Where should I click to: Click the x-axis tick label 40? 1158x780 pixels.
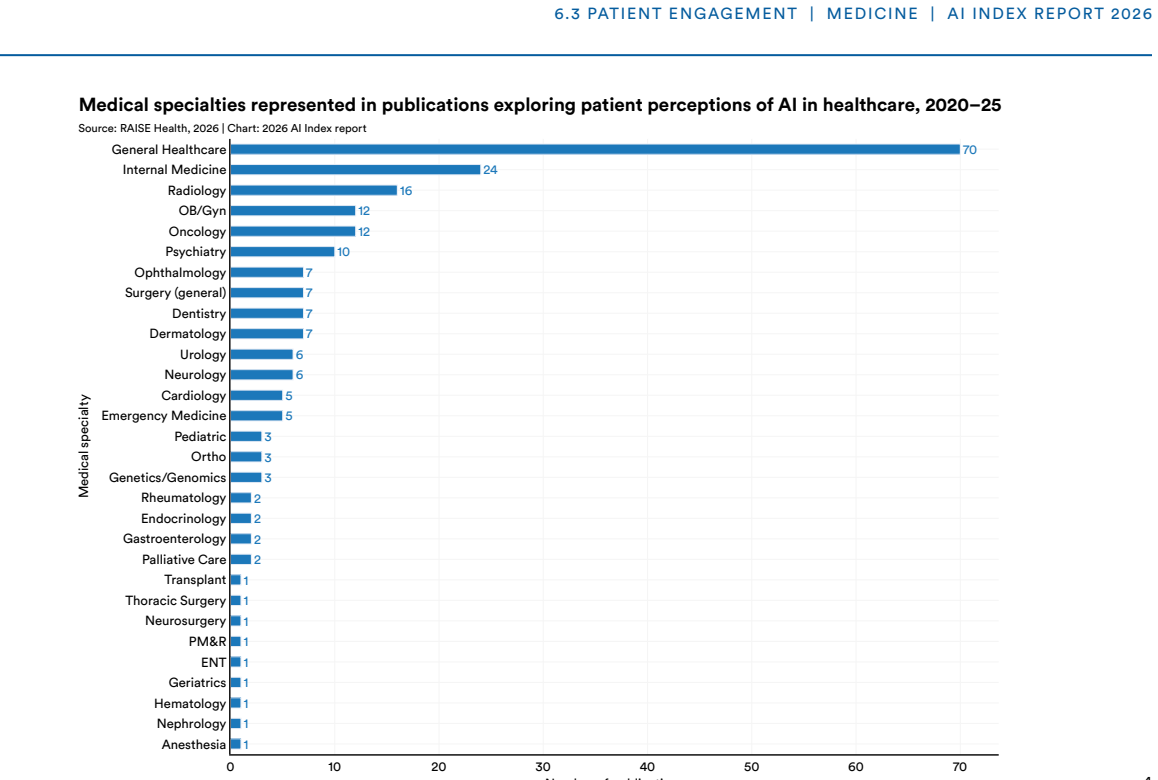[x=647, y=767]
